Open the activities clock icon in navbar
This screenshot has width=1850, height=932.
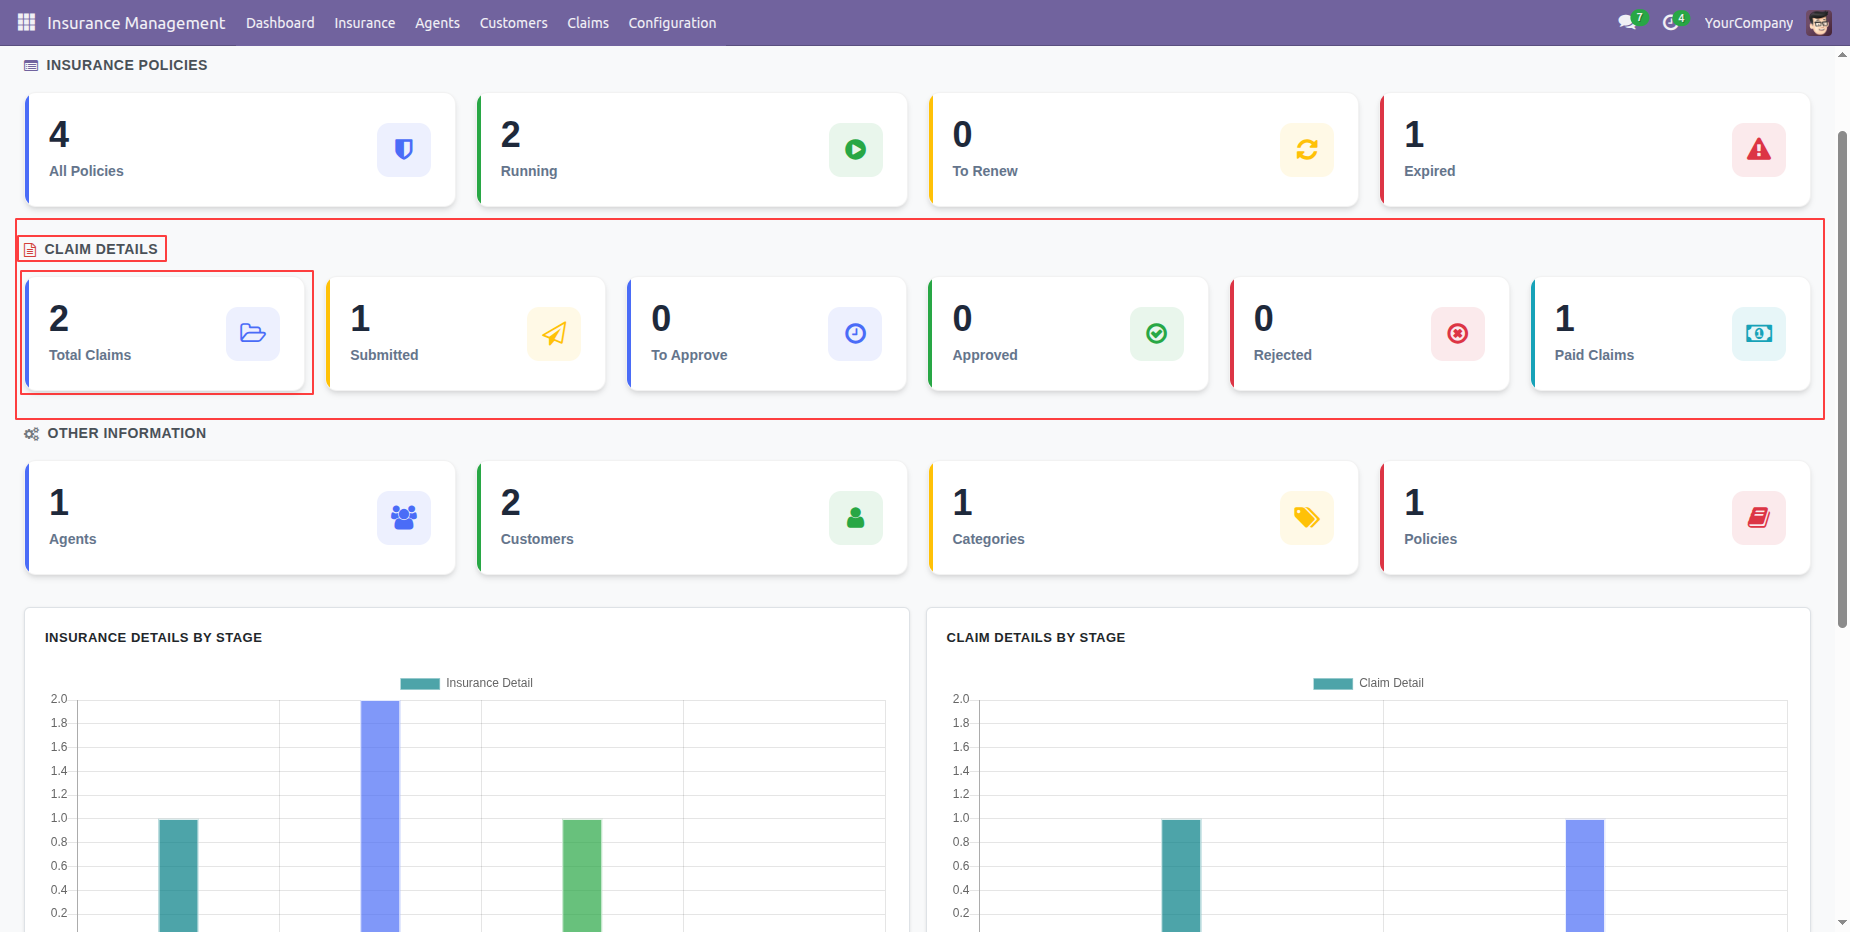[1672, 22]
